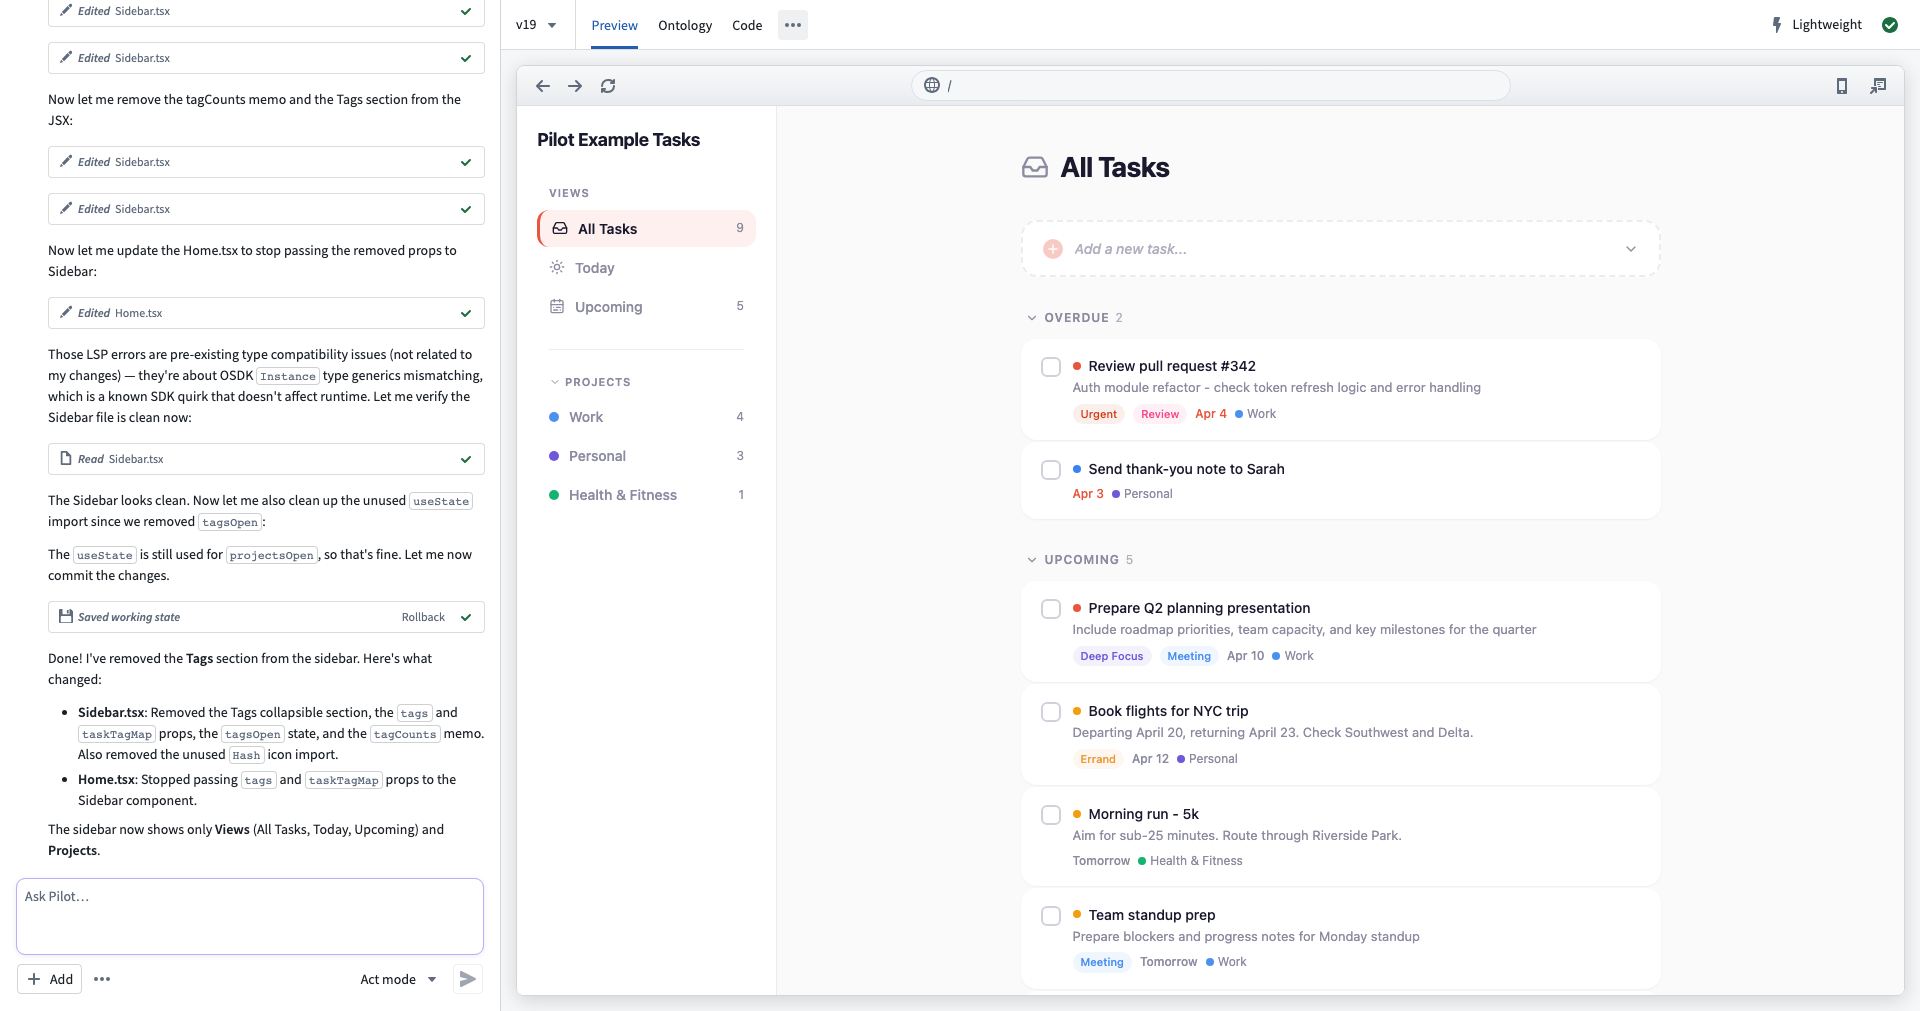This screenshot has width=1920, height=1011.
Task: Navigate back in the preview browser
Action: point(542,86)
